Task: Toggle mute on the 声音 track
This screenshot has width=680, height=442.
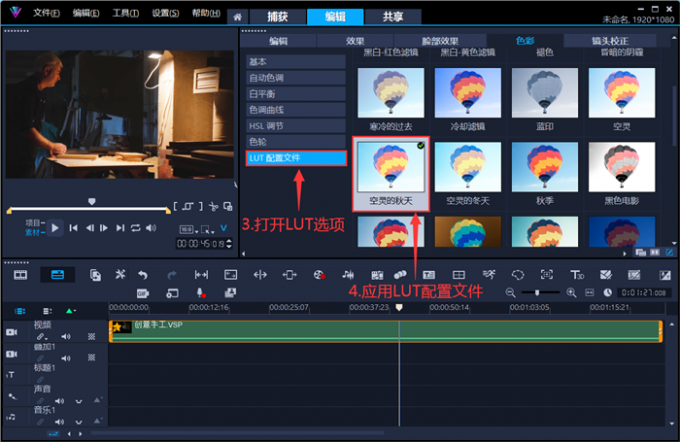Action: coord(66,400)
